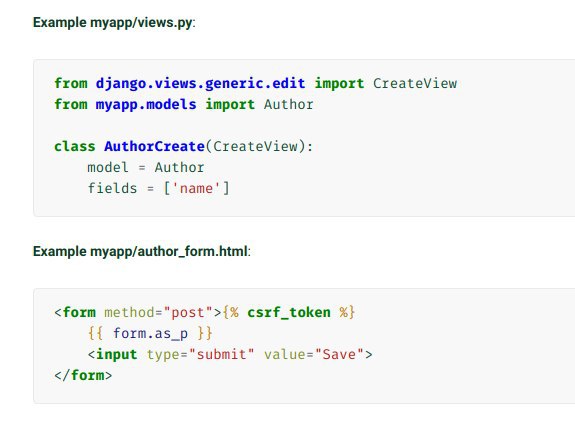Click the attribute value "Save" in the input tag
This screenshot has height=426, width=575.
339,354
